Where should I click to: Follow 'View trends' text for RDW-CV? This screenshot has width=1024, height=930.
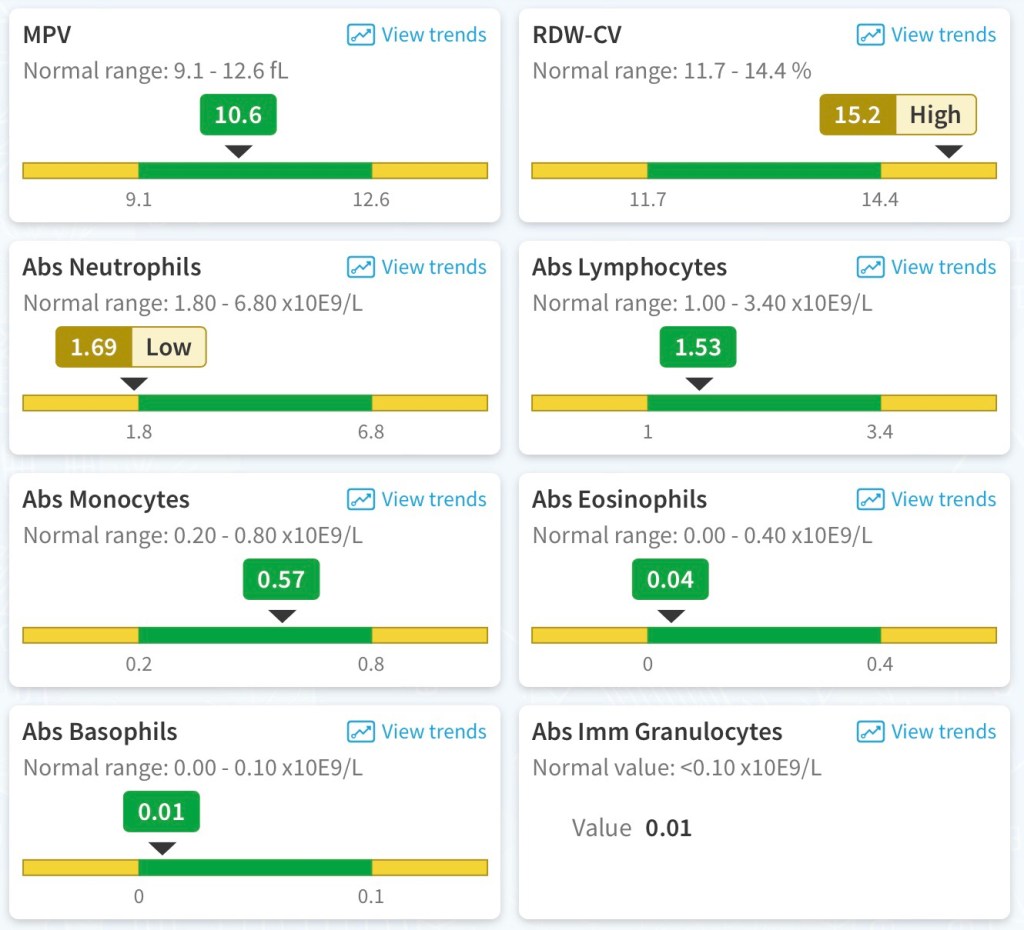[x=943, y=35]
